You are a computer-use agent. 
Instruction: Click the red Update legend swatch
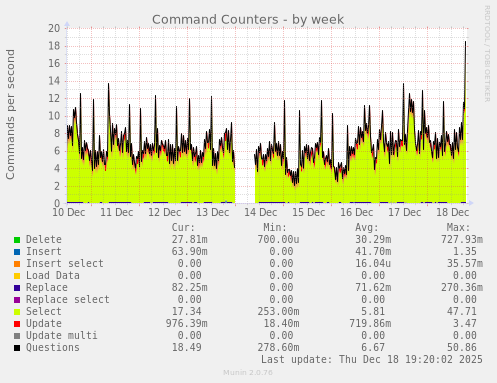(x=17, y=324)
